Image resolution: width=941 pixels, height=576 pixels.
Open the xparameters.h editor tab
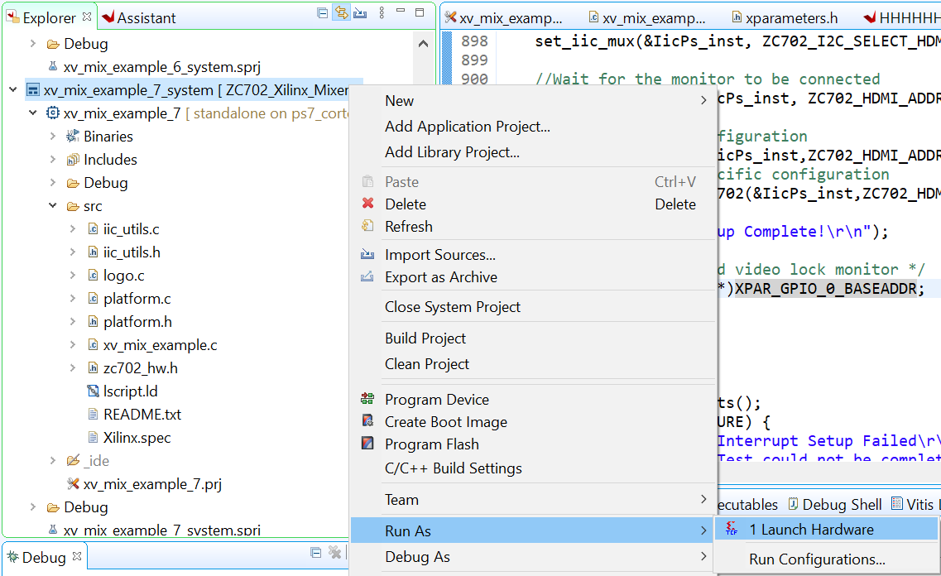pyautogui.click(x=784, y=18)
